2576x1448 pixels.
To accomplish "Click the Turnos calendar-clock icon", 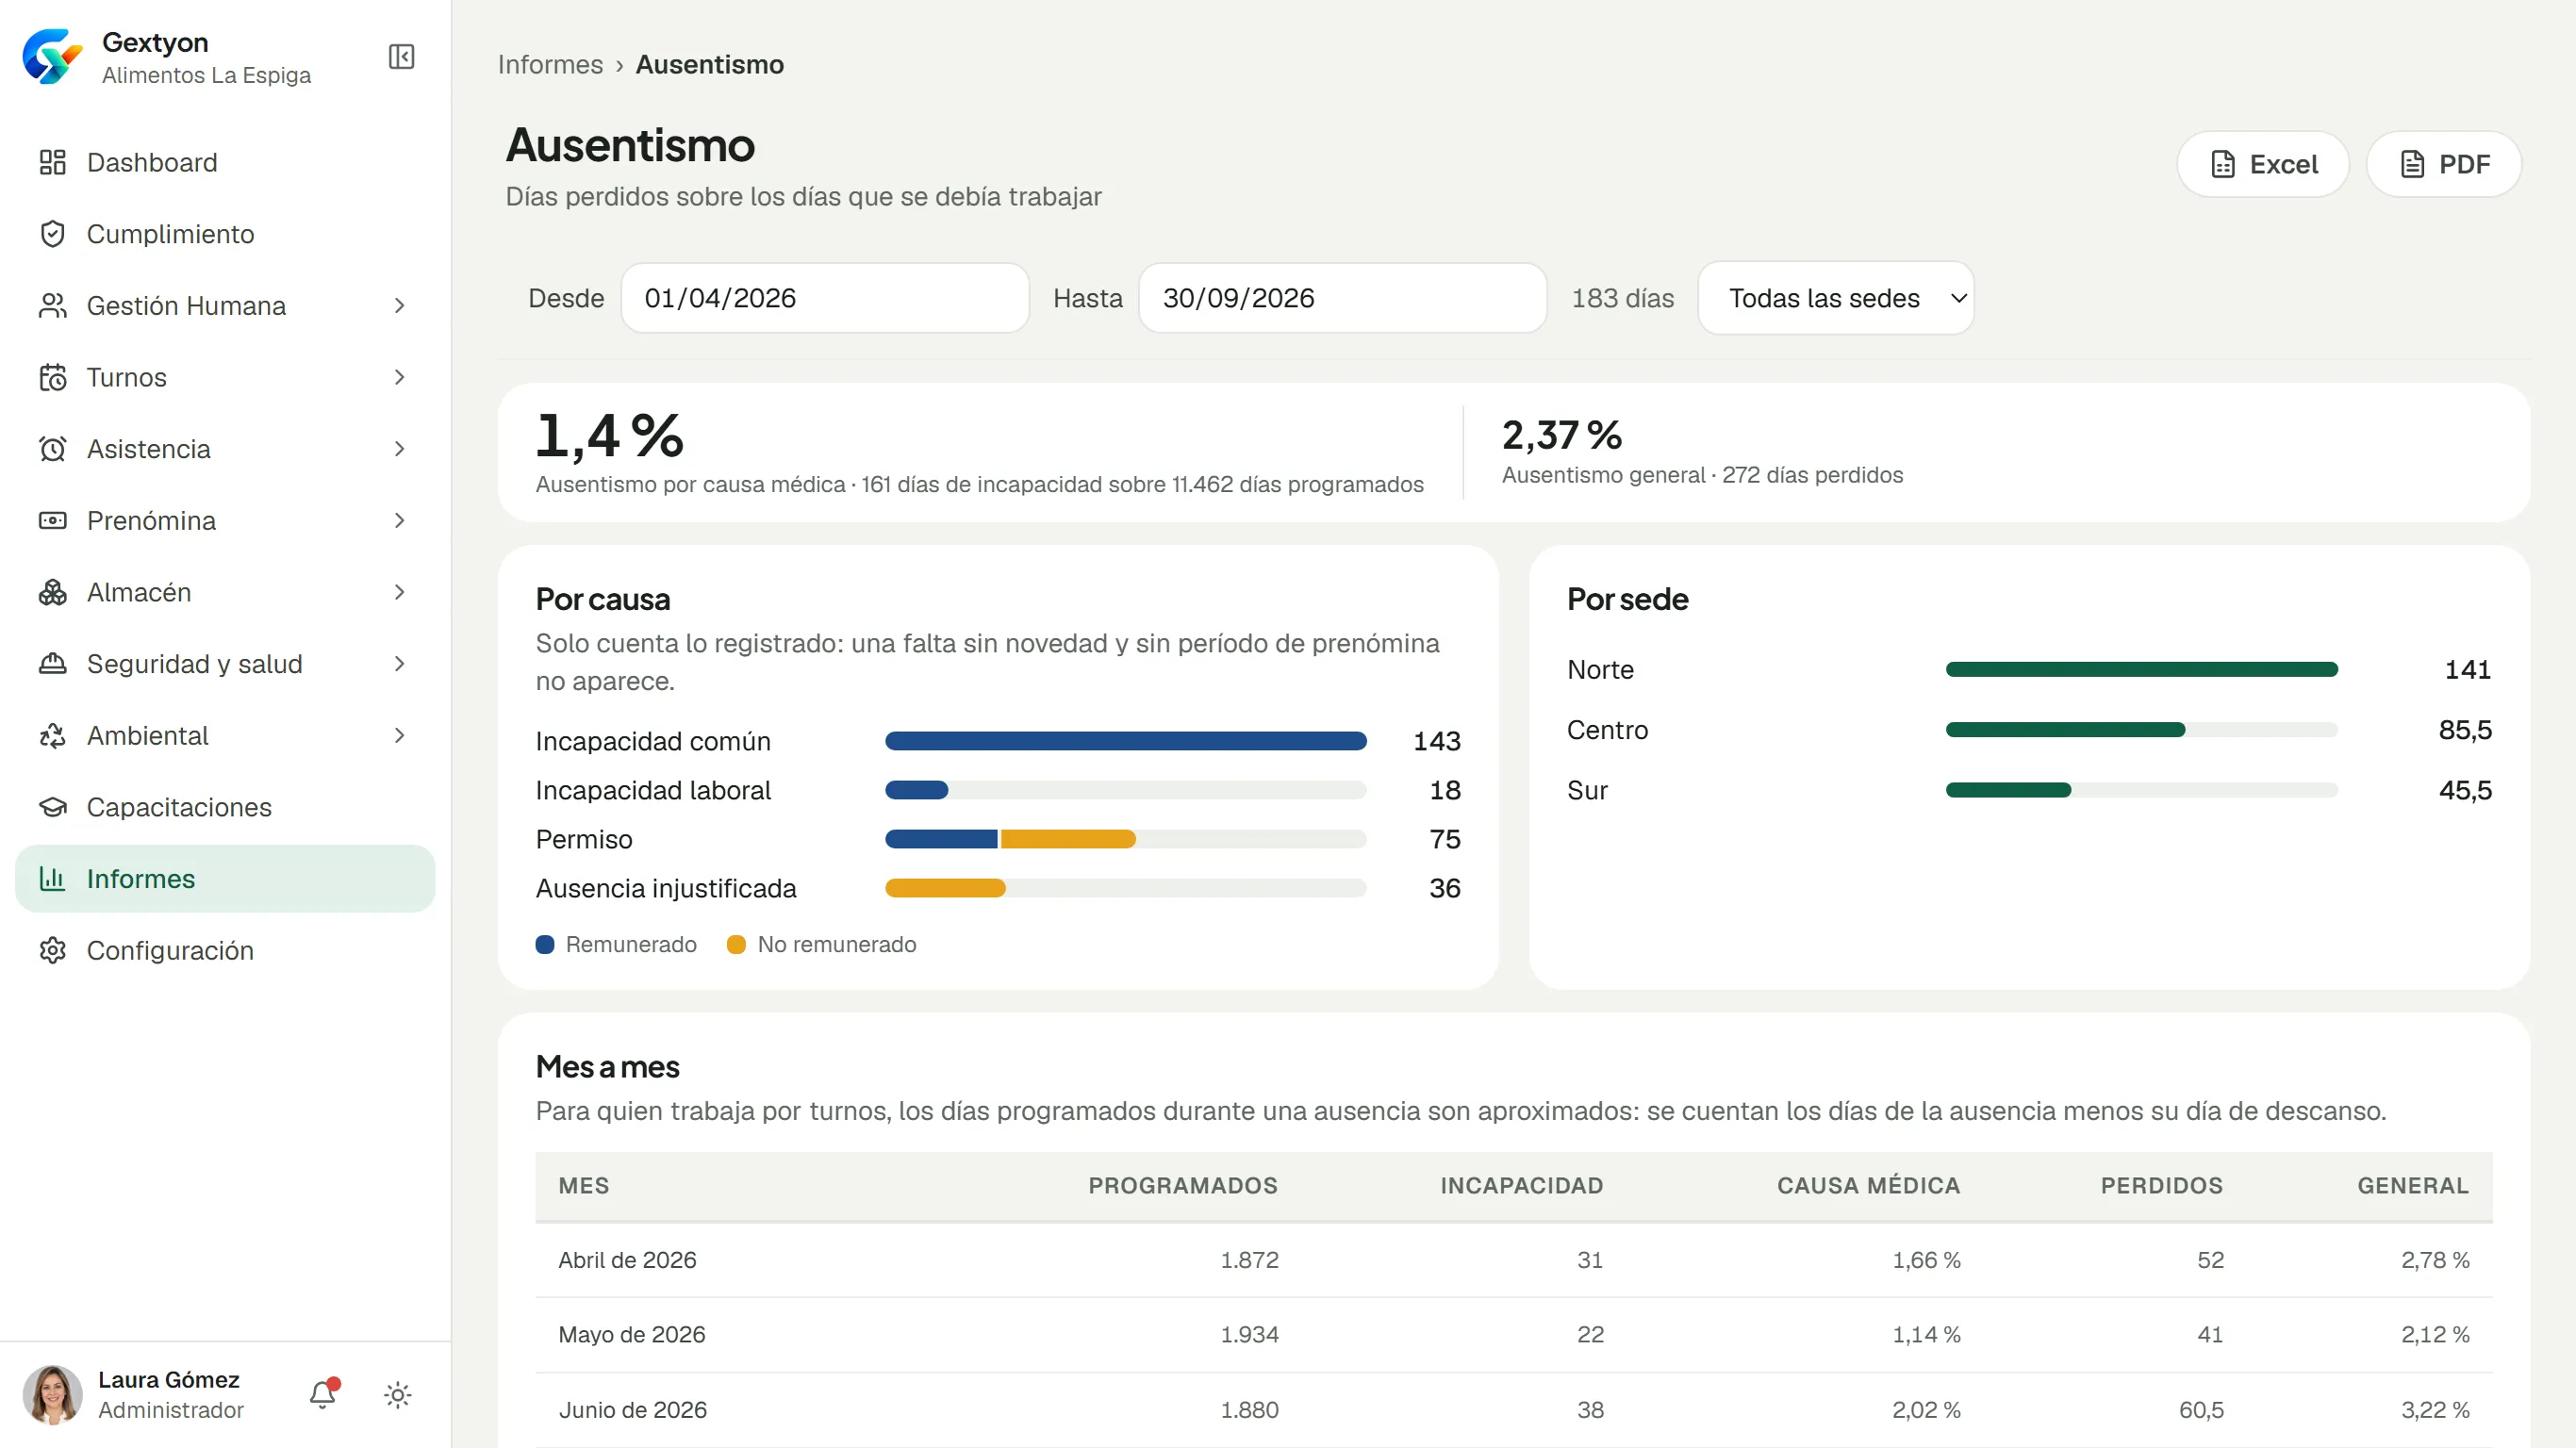I will pos(52,377).
